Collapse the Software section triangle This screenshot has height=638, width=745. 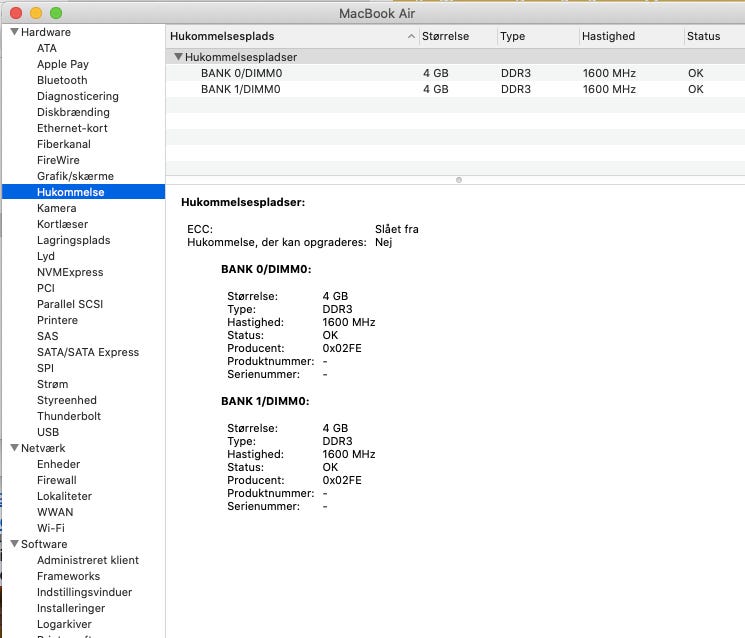coord(14,544)
